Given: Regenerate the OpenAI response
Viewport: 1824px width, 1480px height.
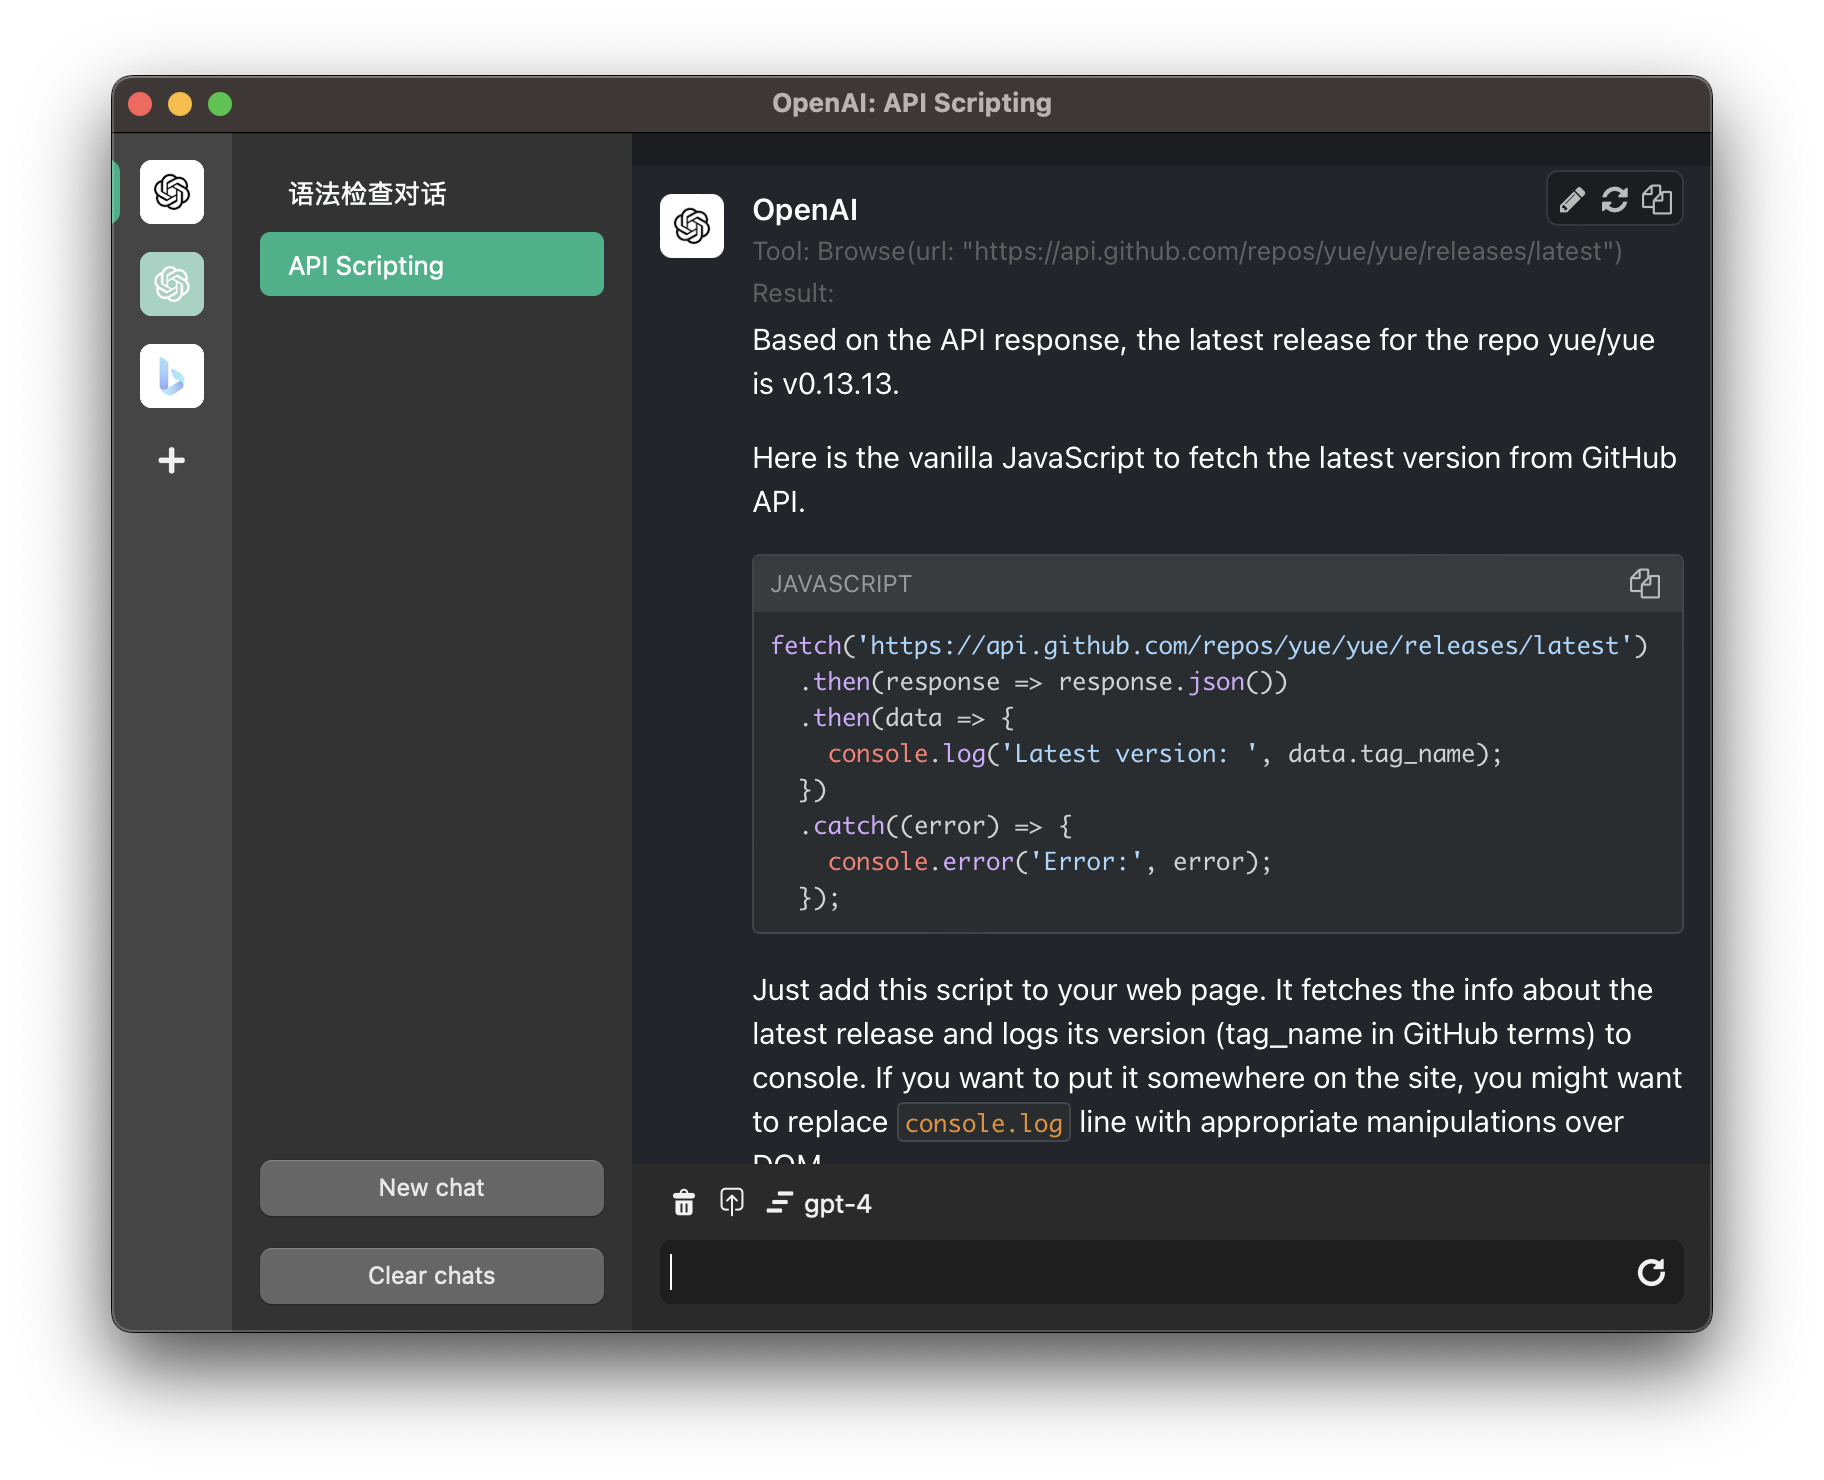Looking at the screenshot, I should [1614, 200].
